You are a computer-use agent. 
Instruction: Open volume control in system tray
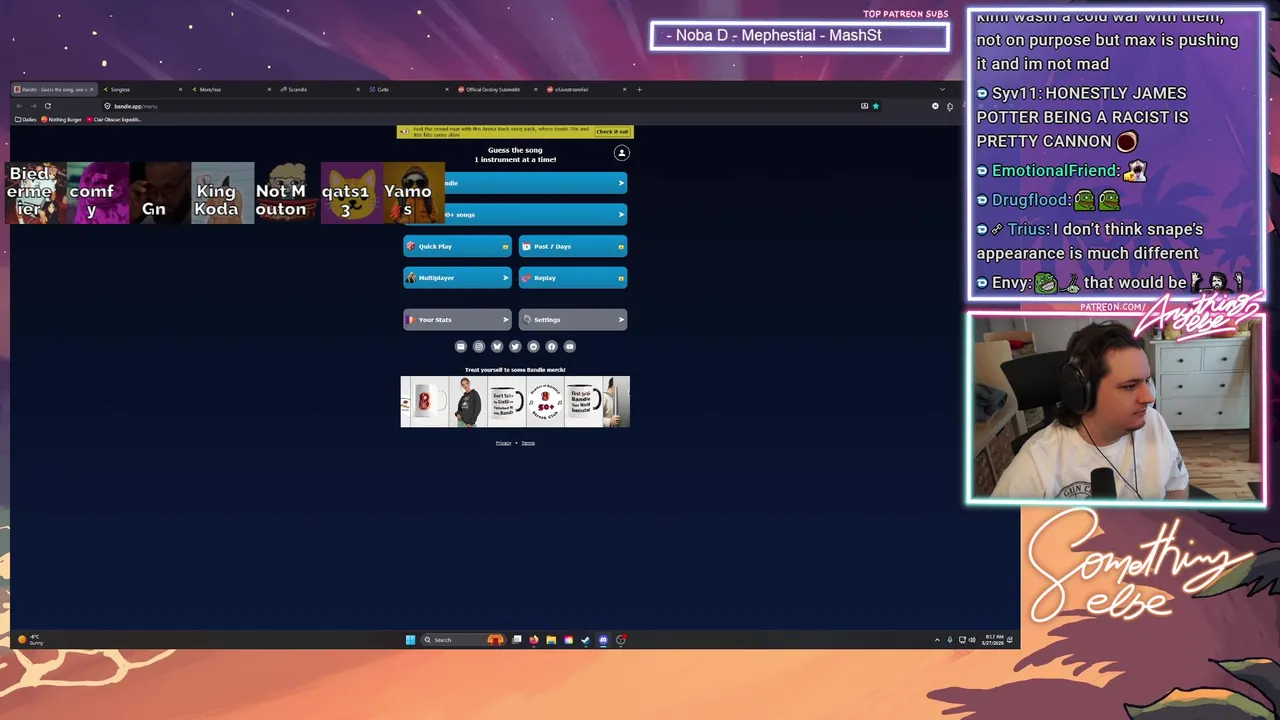[x=972, y=640]
